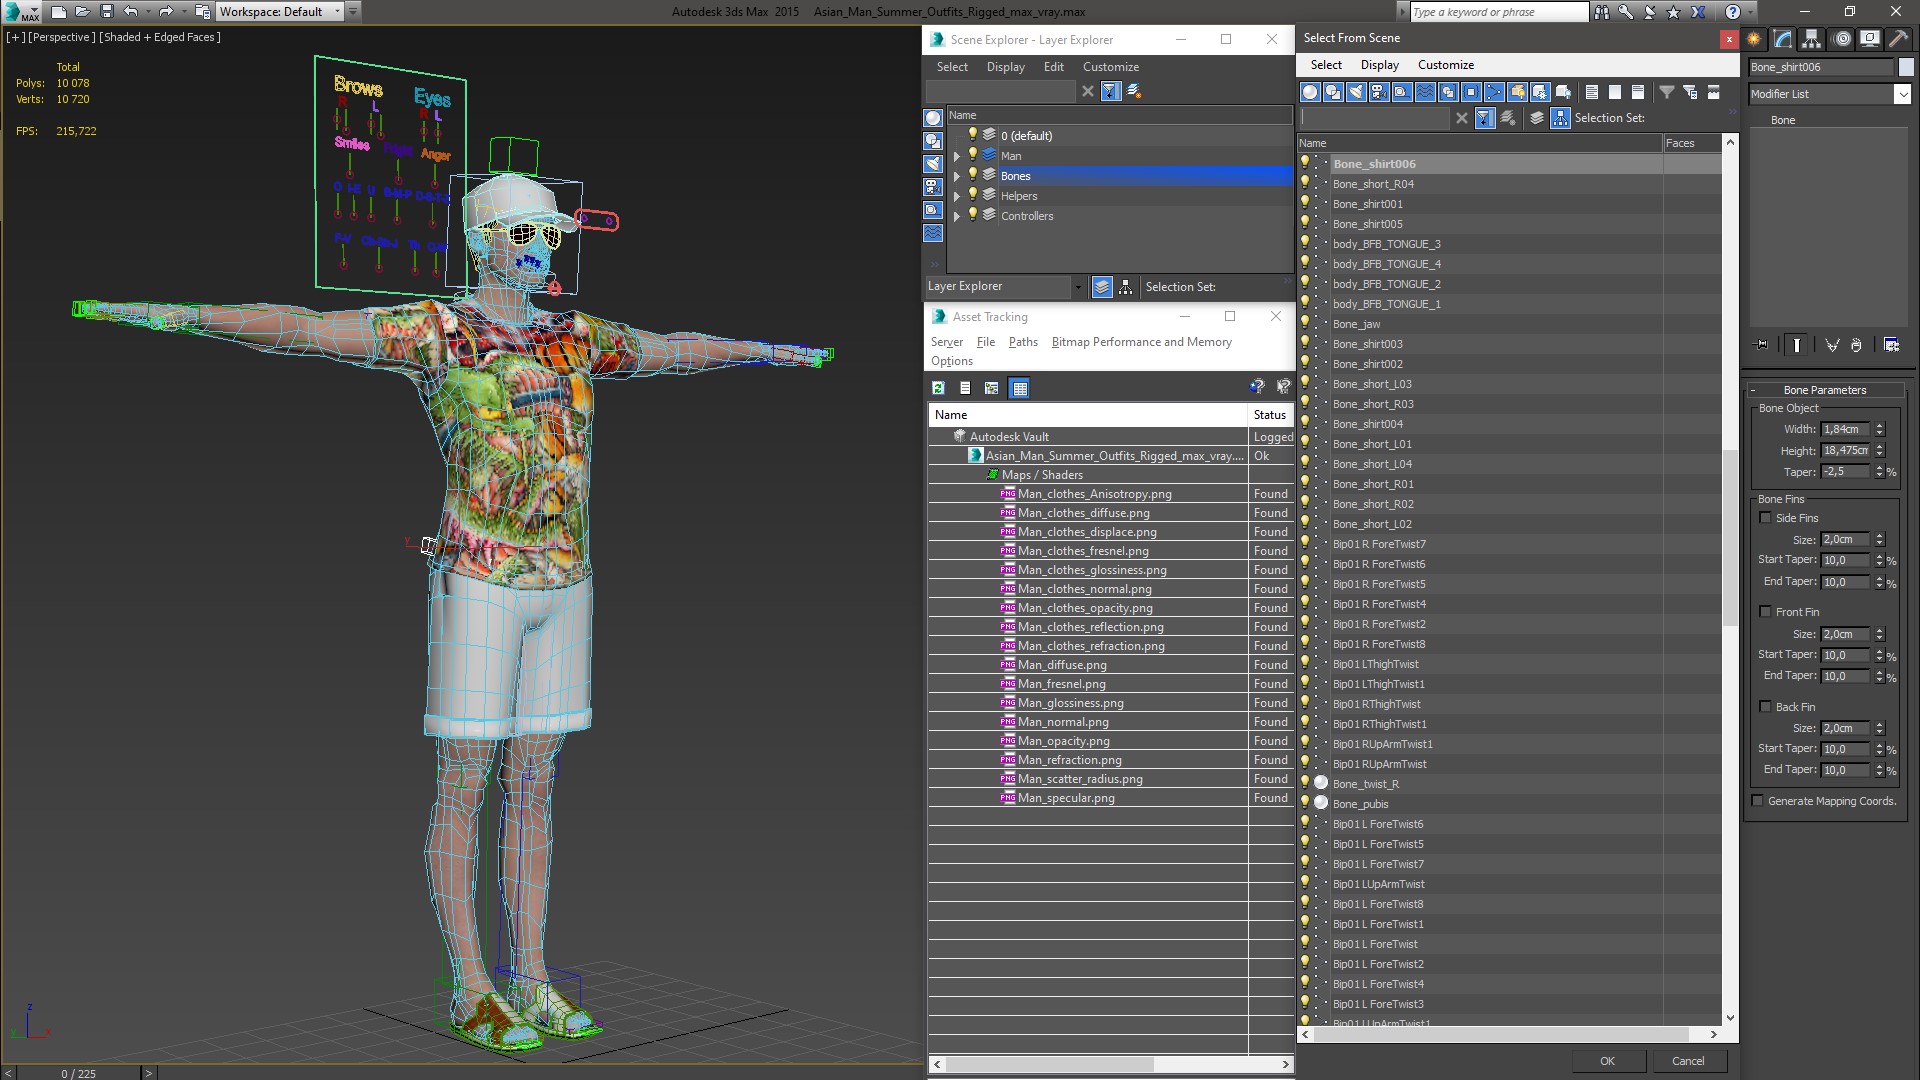1920x1080 pixels.
Task: Click the Select None icon in Select From Scene
Action: point(1615,92)
